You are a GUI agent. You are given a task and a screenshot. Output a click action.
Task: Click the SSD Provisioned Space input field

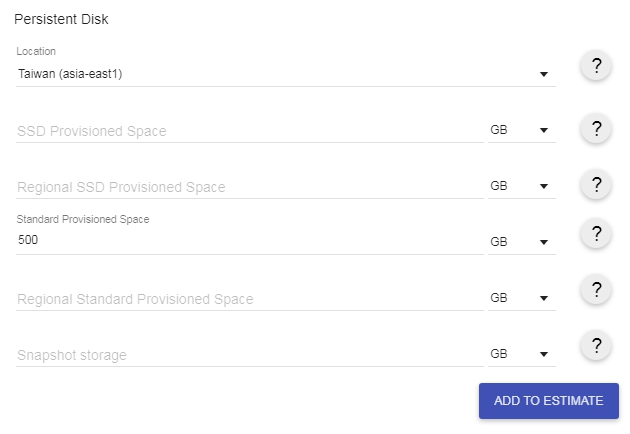[249, 131]
